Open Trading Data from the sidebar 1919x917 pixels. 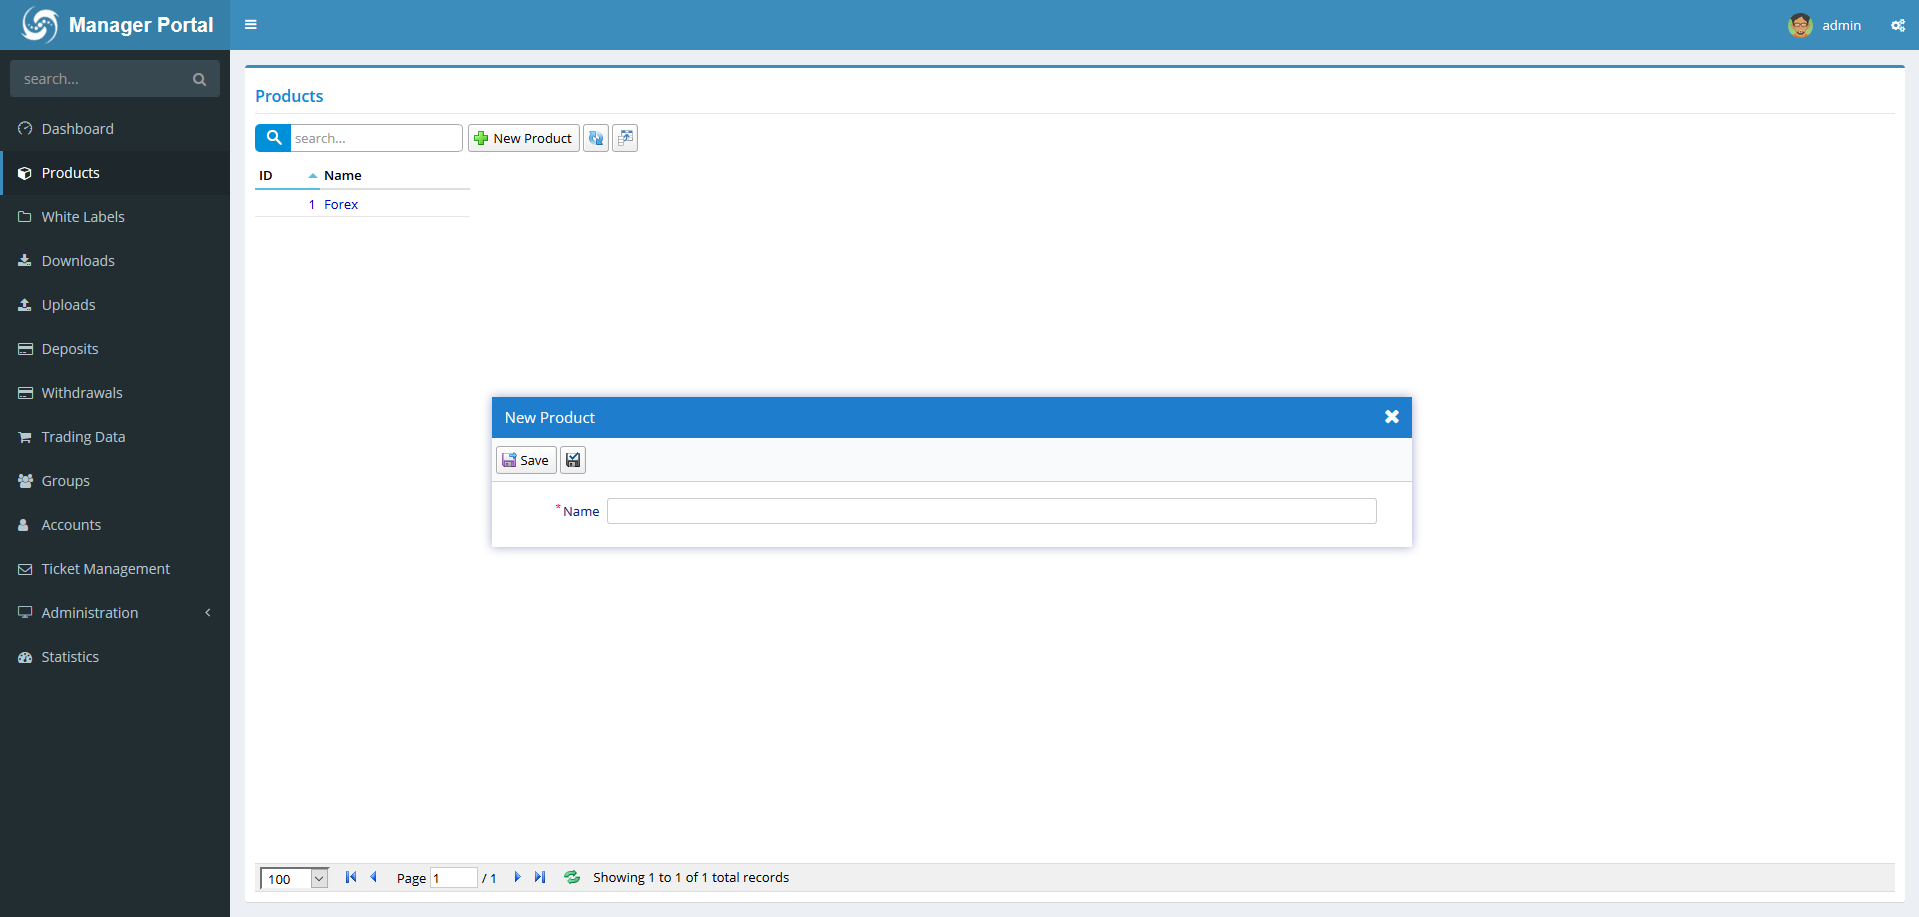click(83, 437)
